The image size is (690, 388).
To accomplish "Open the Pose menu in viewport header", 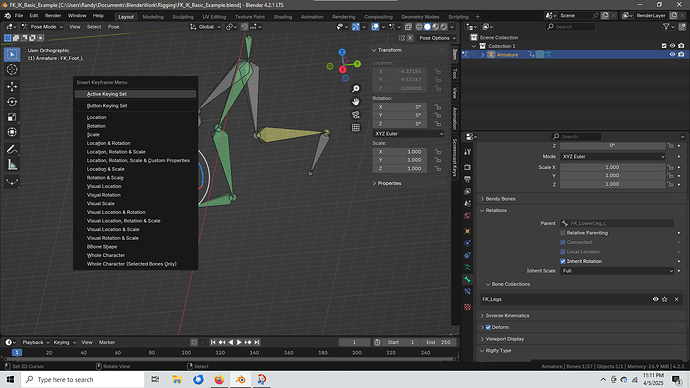I will [x=114, y=27].
